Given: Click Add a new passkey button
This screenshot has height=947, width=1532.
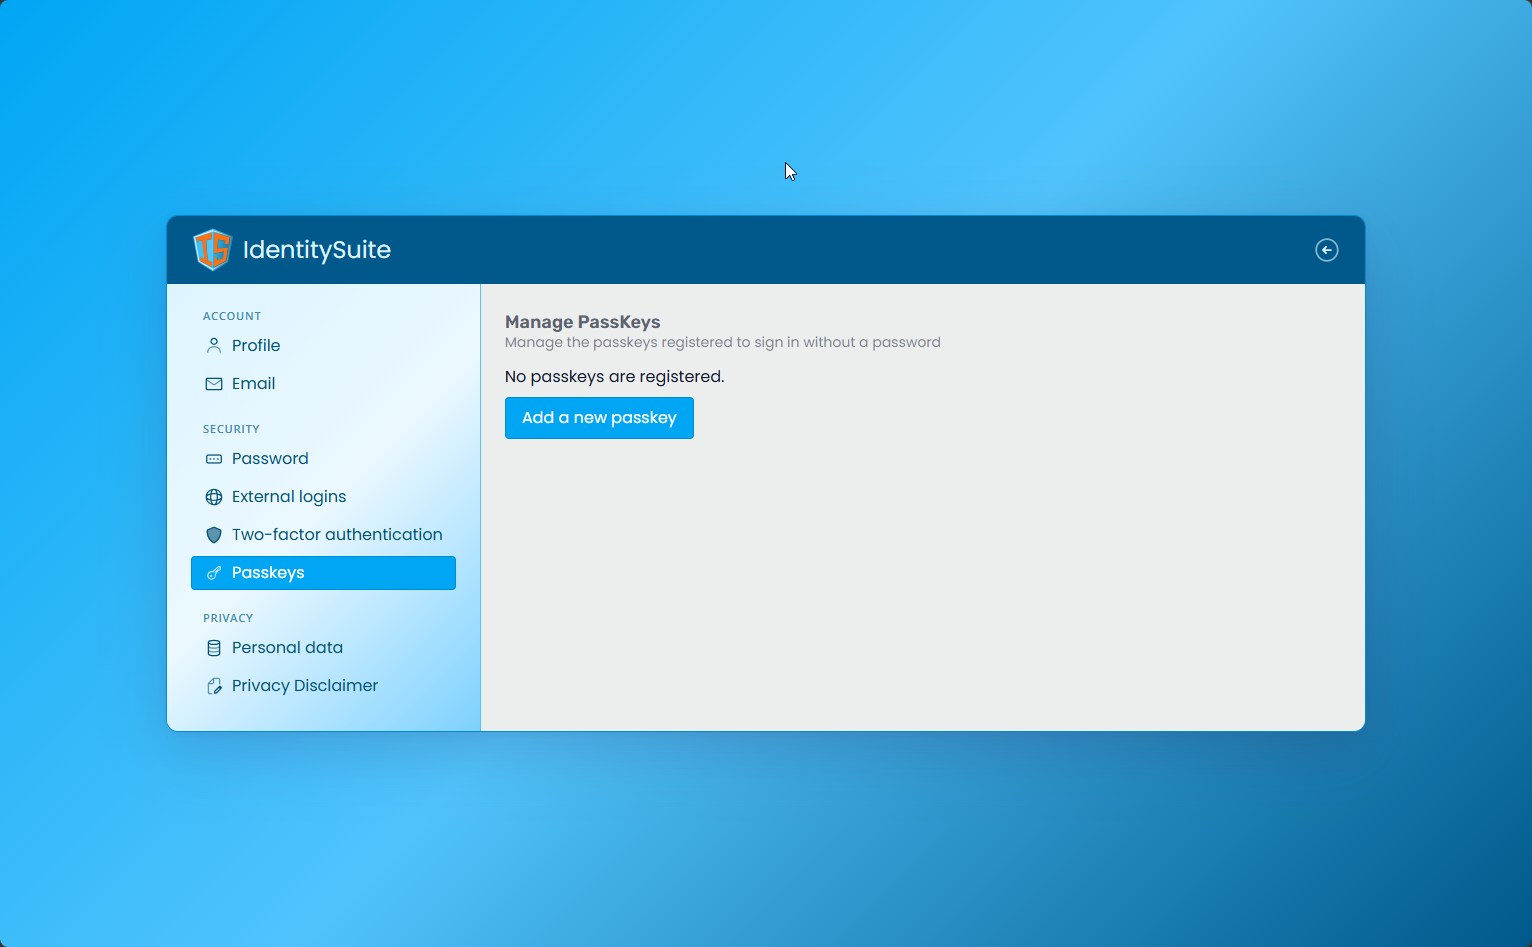Looking at the screenshot, I should tap(599, 418).
